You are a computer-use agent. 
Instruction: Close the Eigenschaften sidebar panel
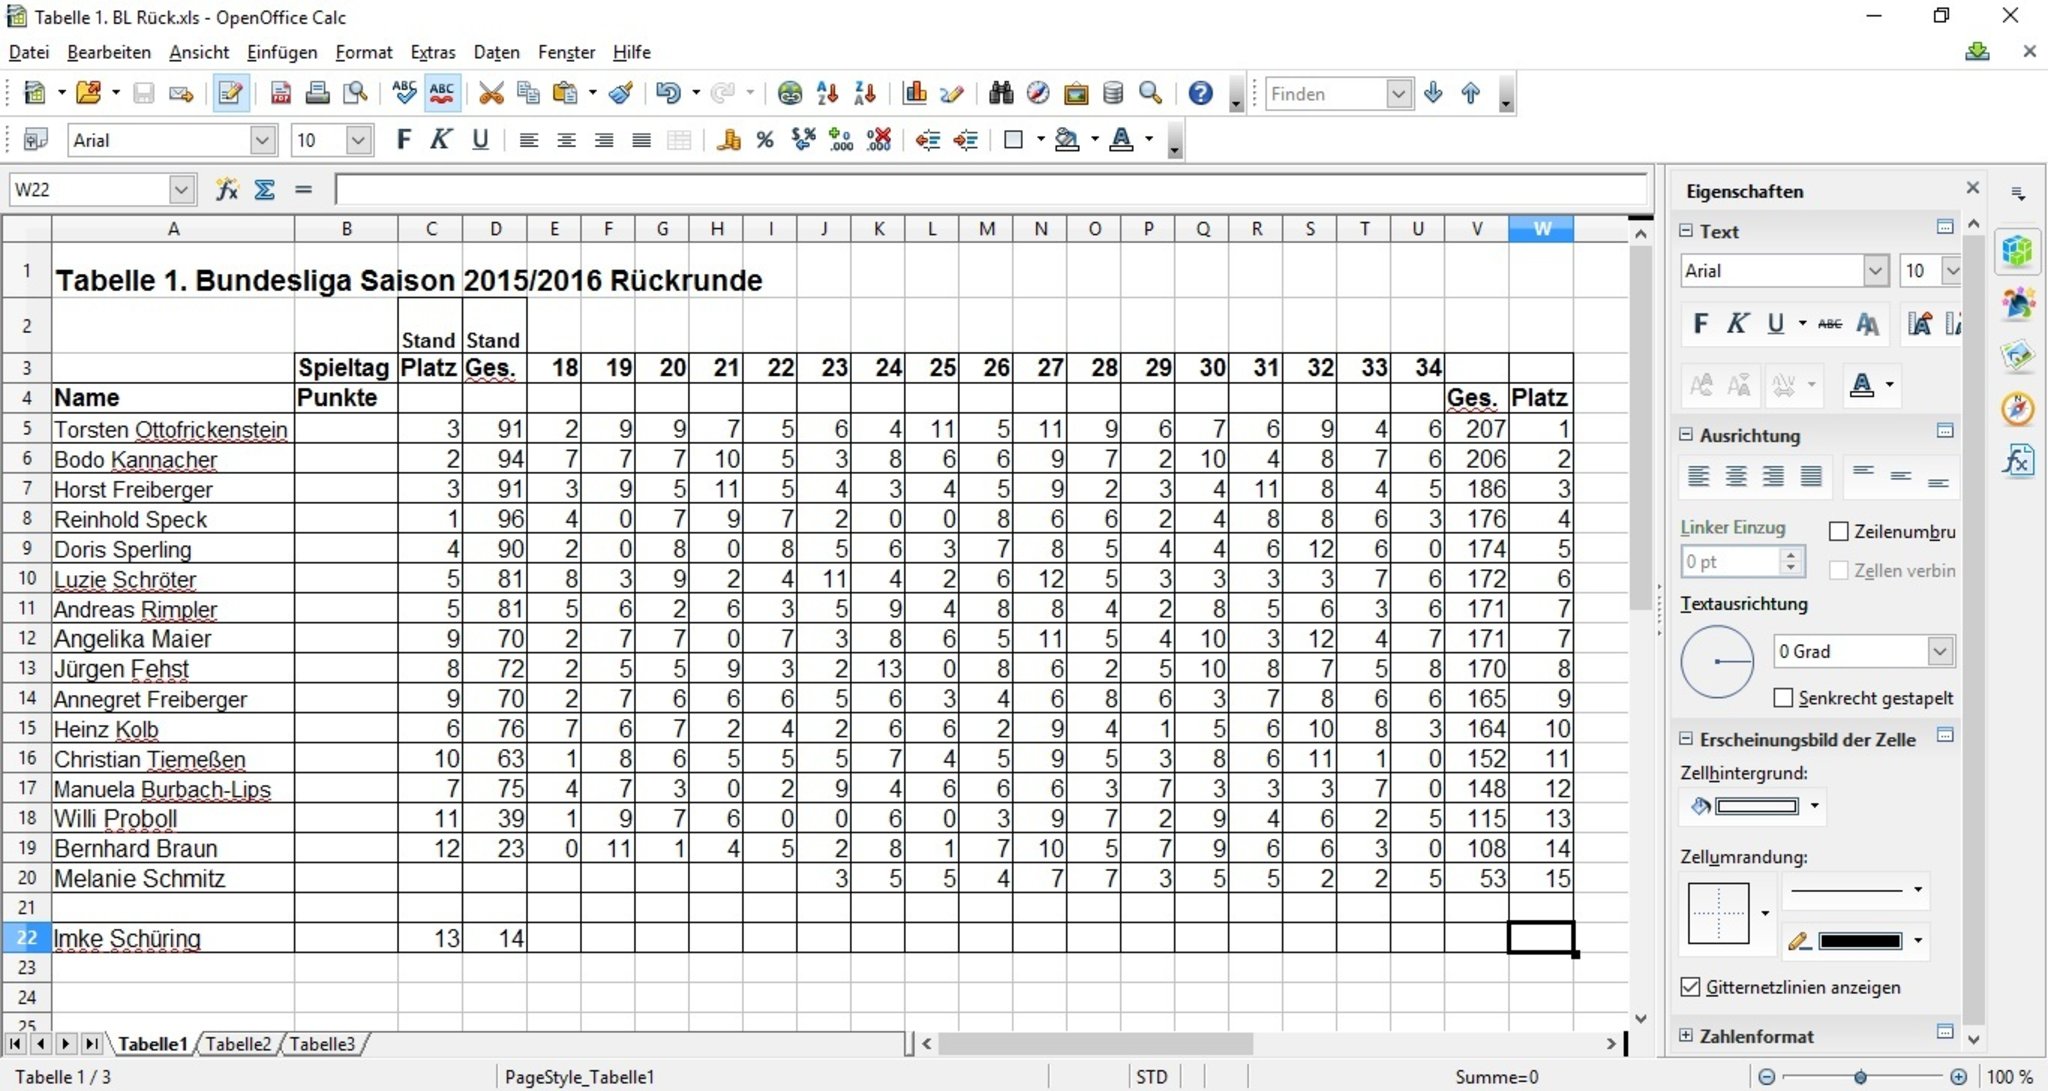pyautogui.click(x=1972, y=188)
